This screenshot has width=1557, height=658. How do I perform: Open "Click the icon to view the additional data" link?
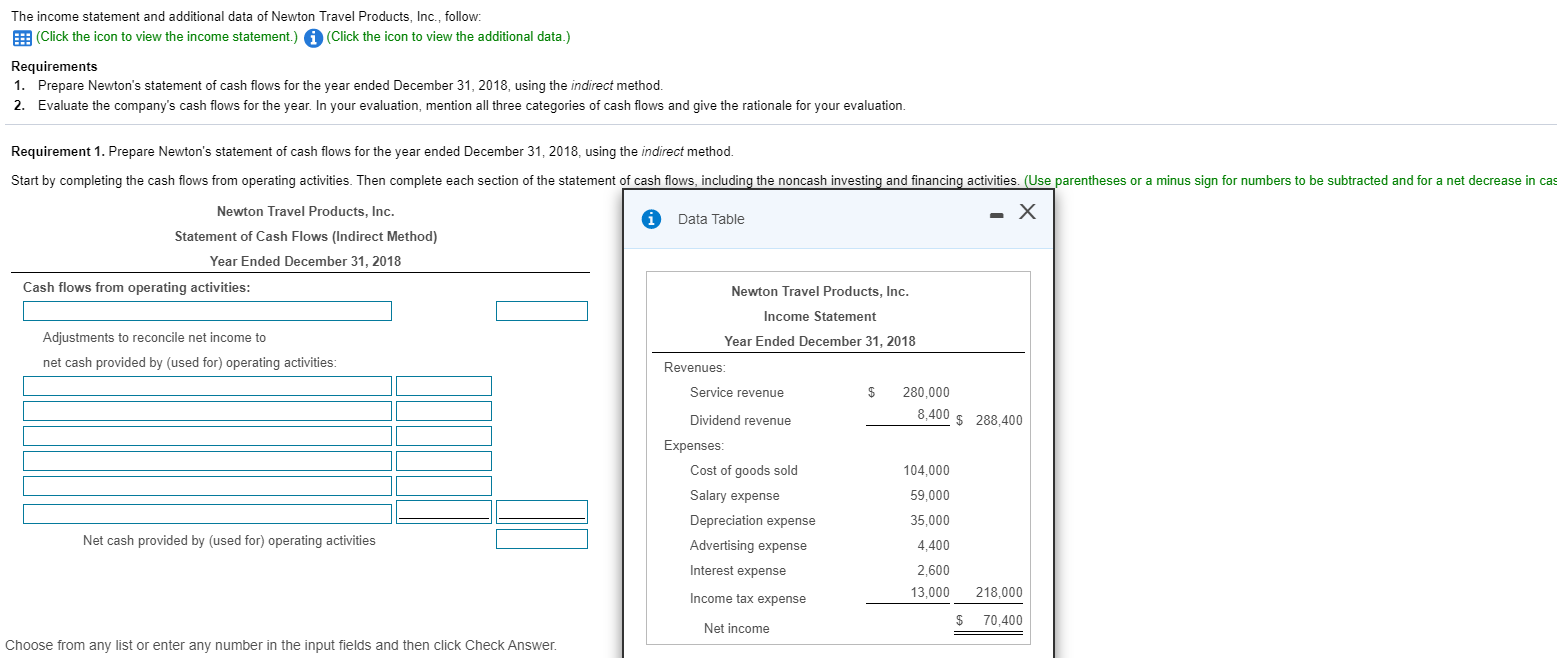coord(449,37)
